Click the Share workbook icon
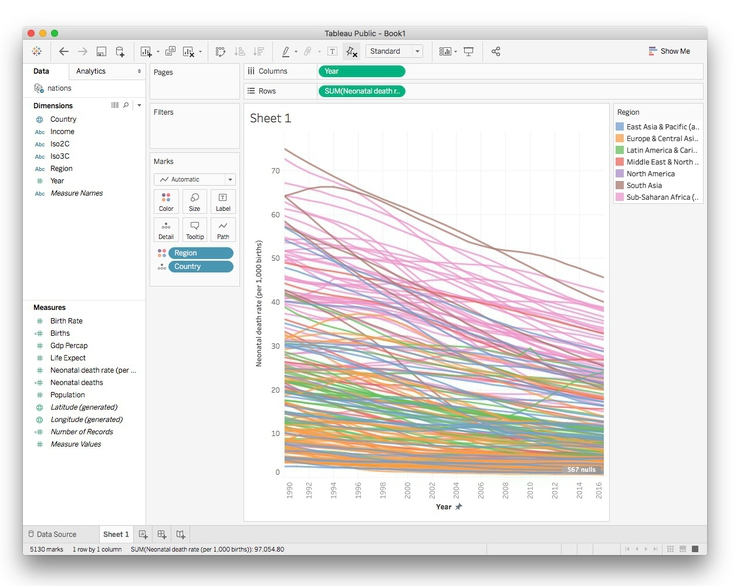The width and height of the screenshot is (733, 586). click(x=496, y=51)
